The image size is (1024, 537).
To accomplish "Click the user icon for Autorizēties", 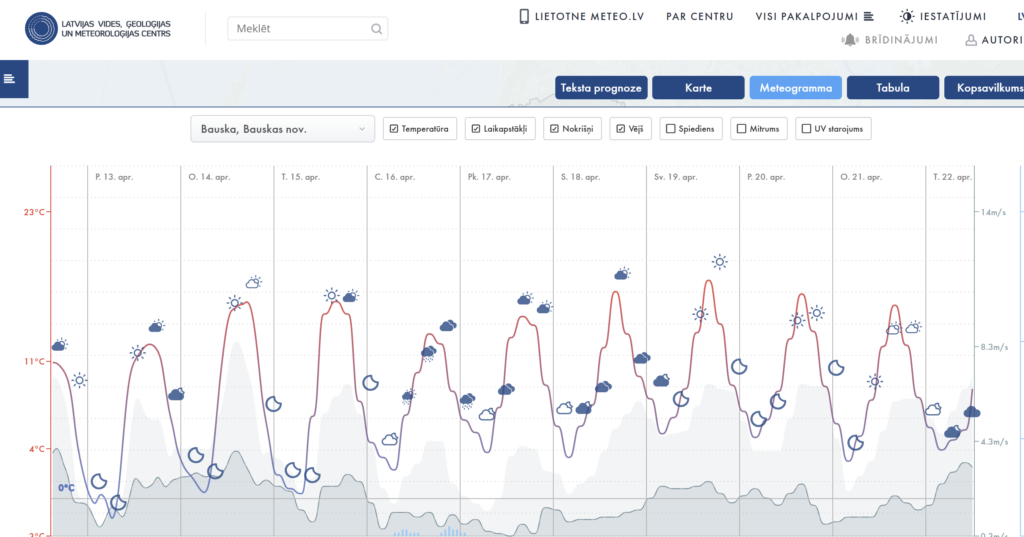I will pos(971,40).
